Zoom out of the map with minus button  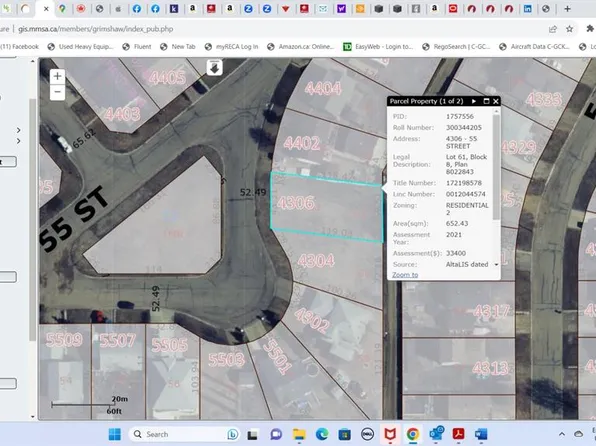click(57, 92)
